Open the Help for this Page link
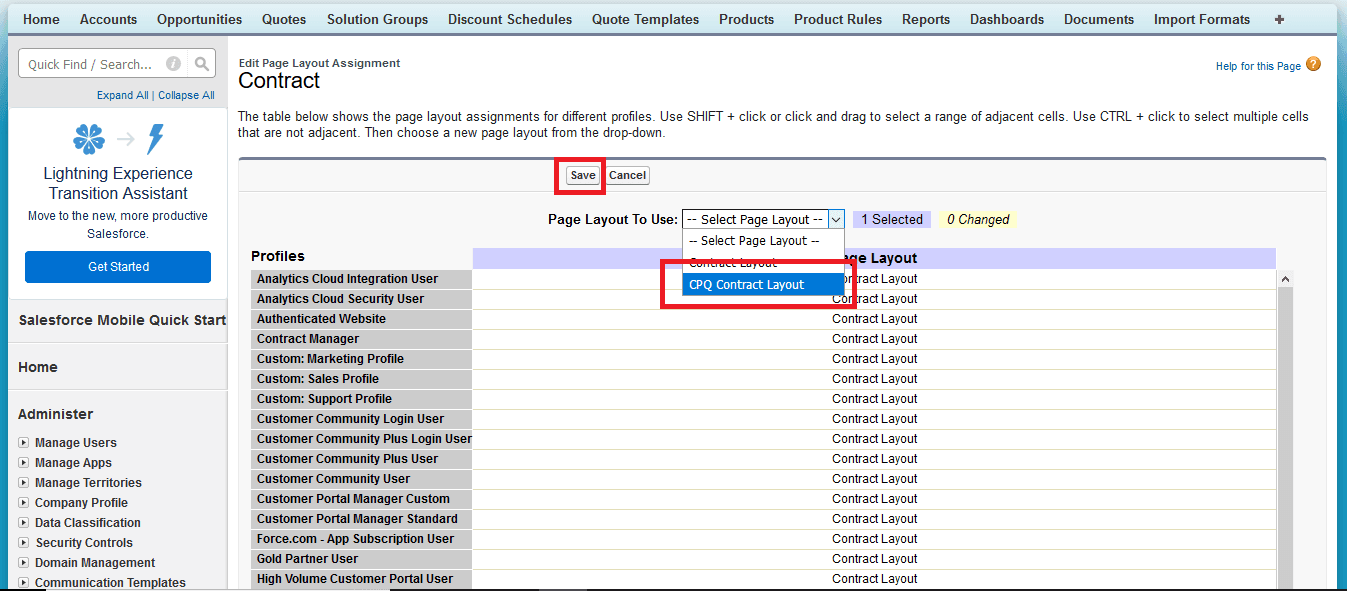The width and height of the screenshot is (1347, 591). coord(1258,66)
